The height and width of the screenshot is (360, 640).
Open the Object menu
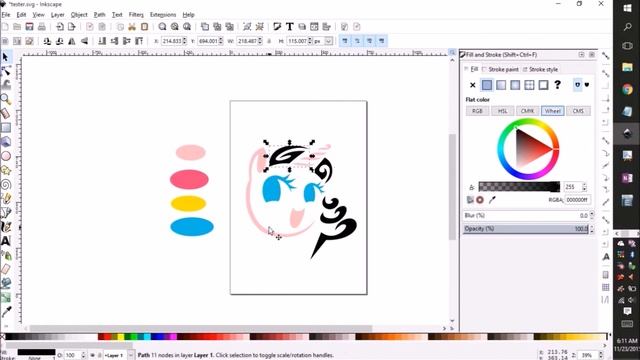click(x=79, y=15)
